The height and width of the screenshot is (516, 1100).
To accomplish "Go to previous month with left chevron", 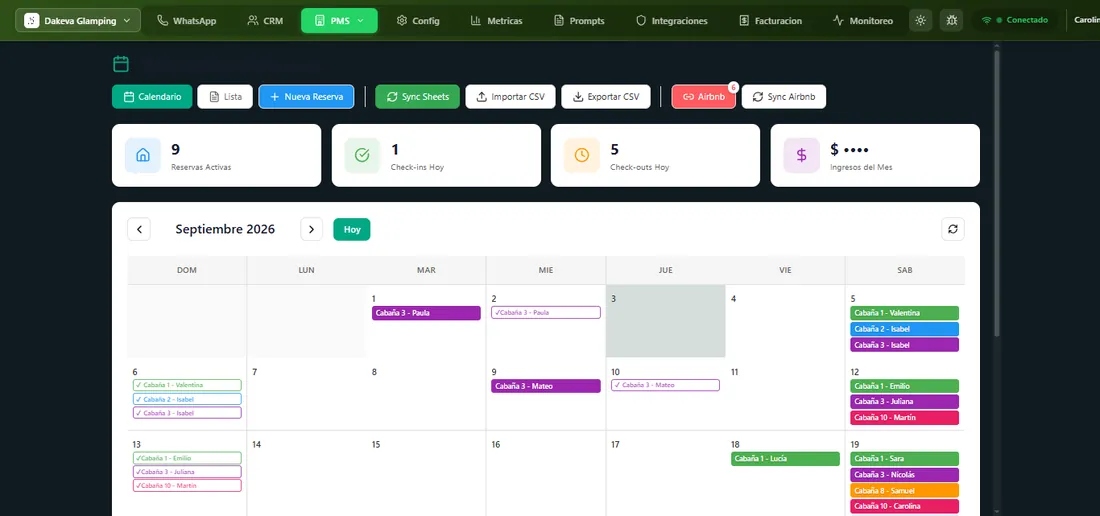I will pyautogui.click(x=139, y=229).
